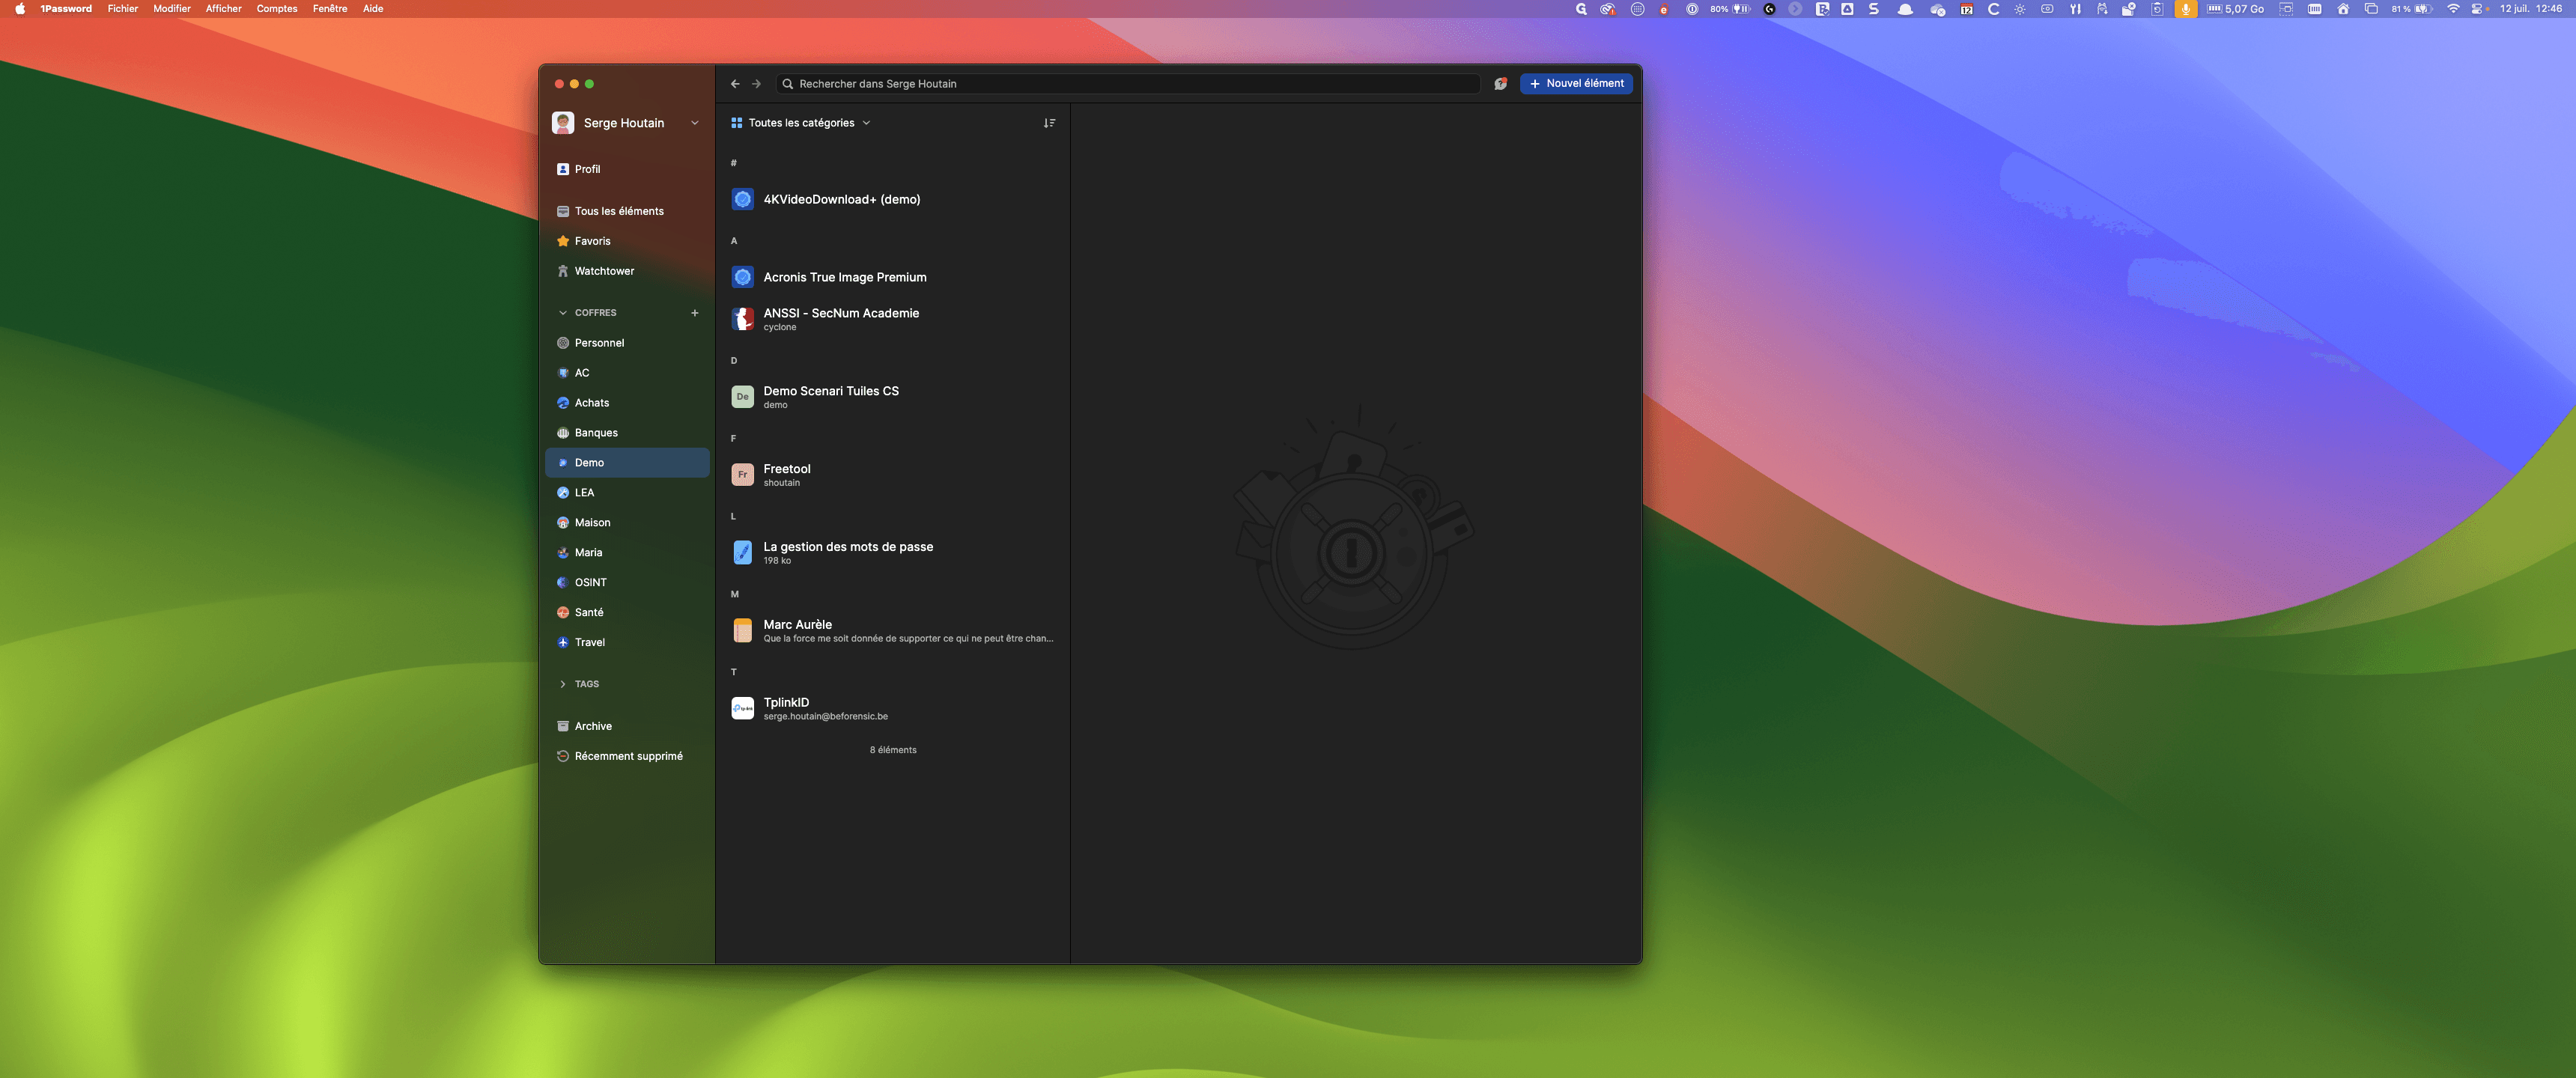
Task: Open the Modifier menu
Action: point(172,9)
